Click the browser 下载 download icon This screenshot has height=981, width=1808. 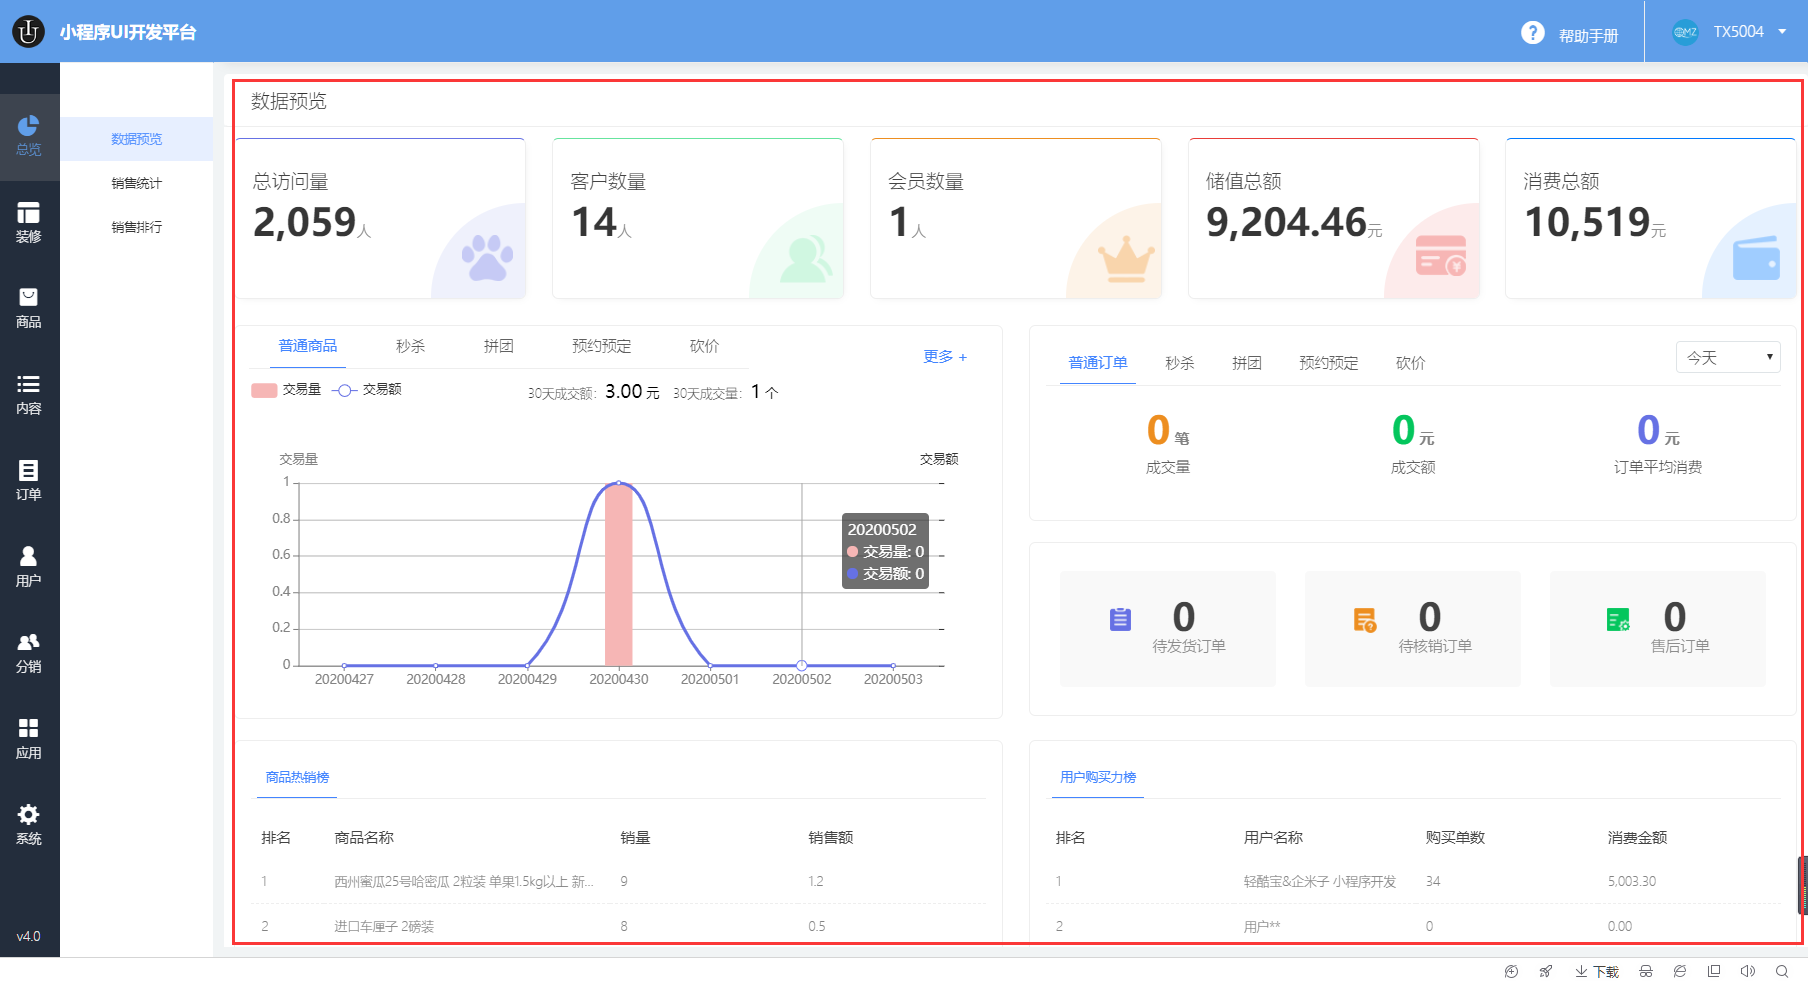1597,971
